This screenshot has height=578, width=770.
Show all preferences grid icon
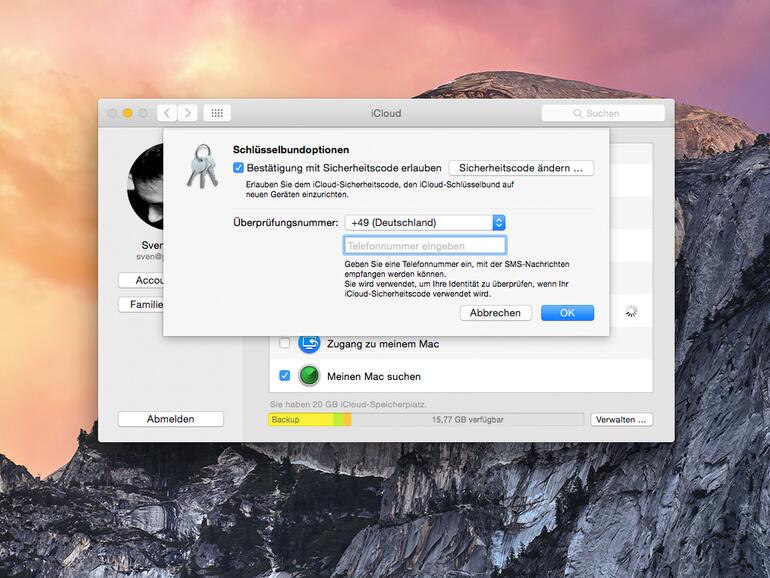tap(217, 113)
